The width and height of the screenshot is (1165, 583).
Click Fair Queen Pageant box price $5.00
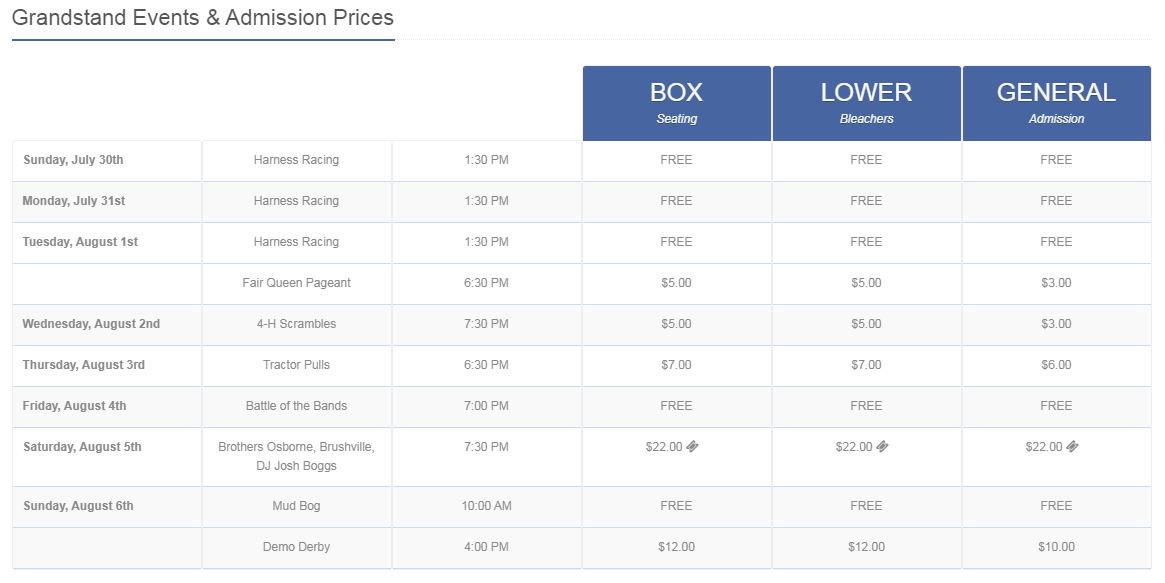click(x=676, y=282)
